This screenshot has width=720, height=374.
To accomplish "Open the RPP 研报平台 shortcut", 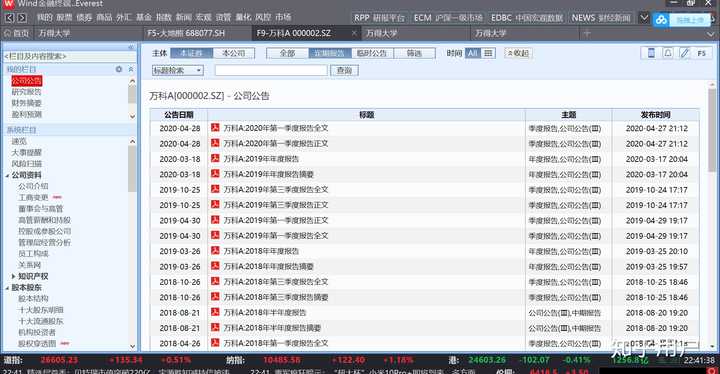I will [379, 18].
